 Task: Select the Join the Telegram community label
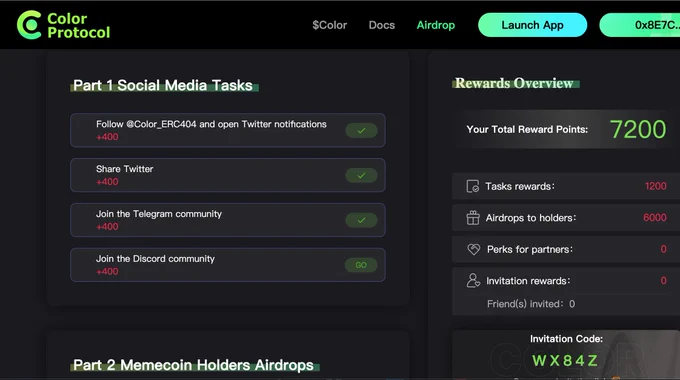(159, 214)
